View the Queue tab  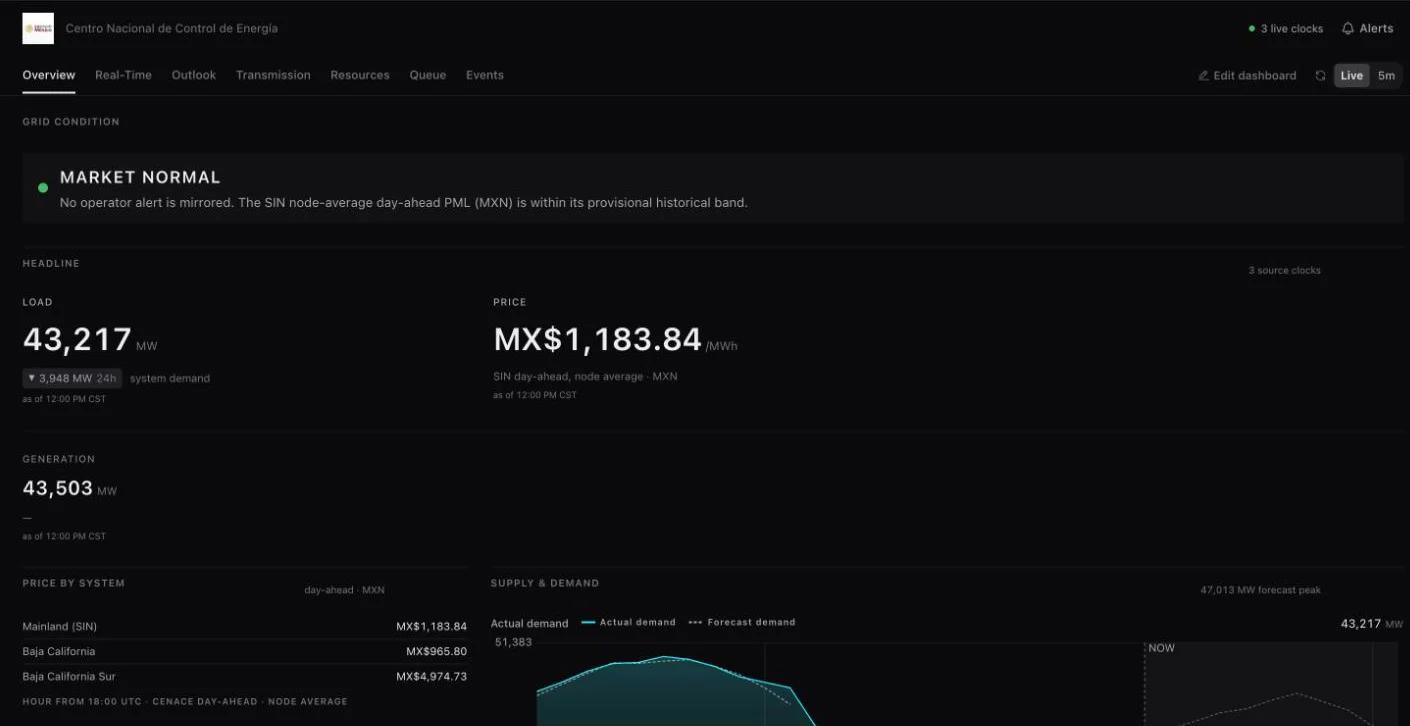(428, 75)
